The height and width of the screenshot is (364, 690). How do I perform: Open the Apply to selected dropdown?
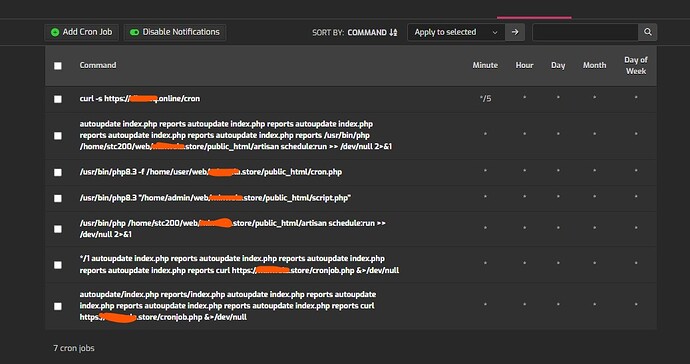456,32
